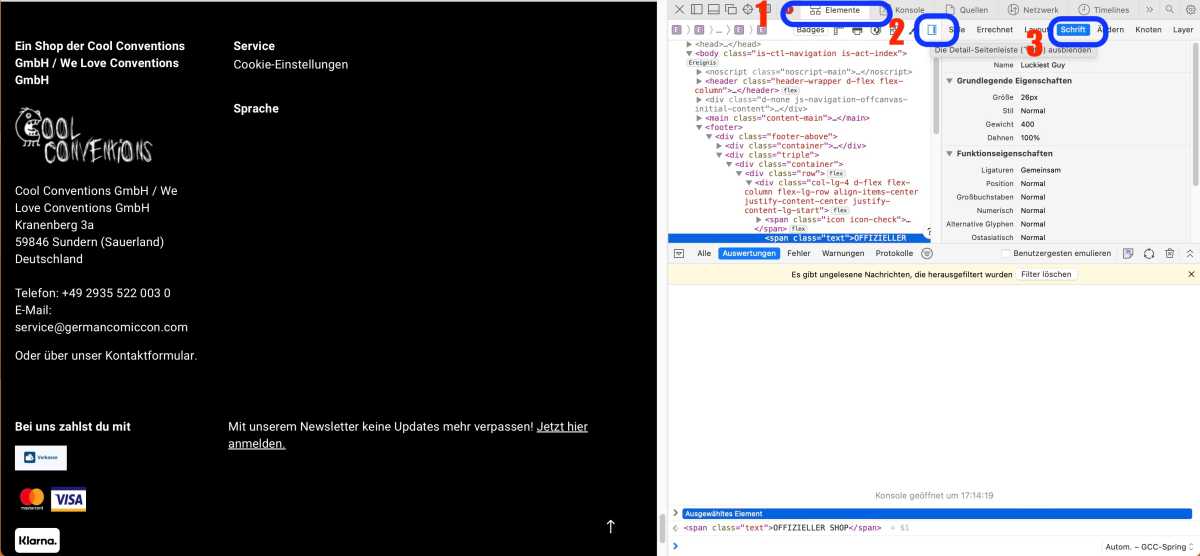Dock the inspector to the side of the window

tap(697, 9)
